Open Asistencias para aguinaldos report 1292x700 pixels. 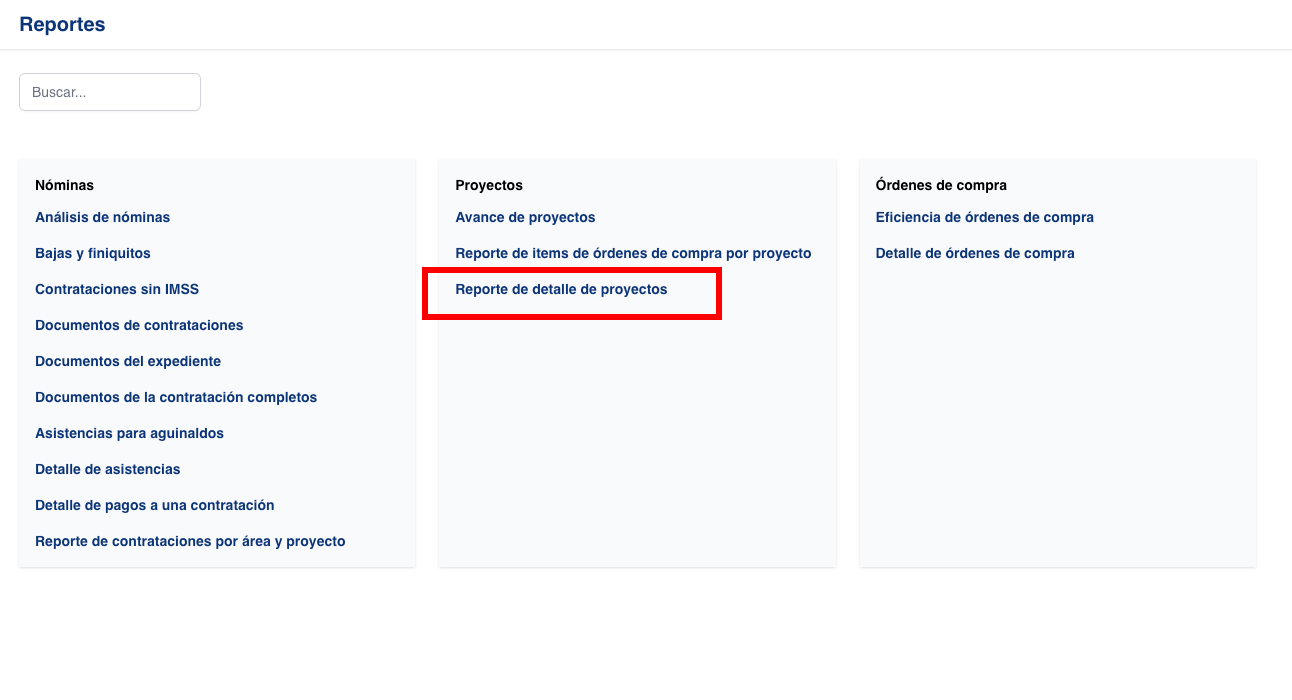click(x=130, y=433)
